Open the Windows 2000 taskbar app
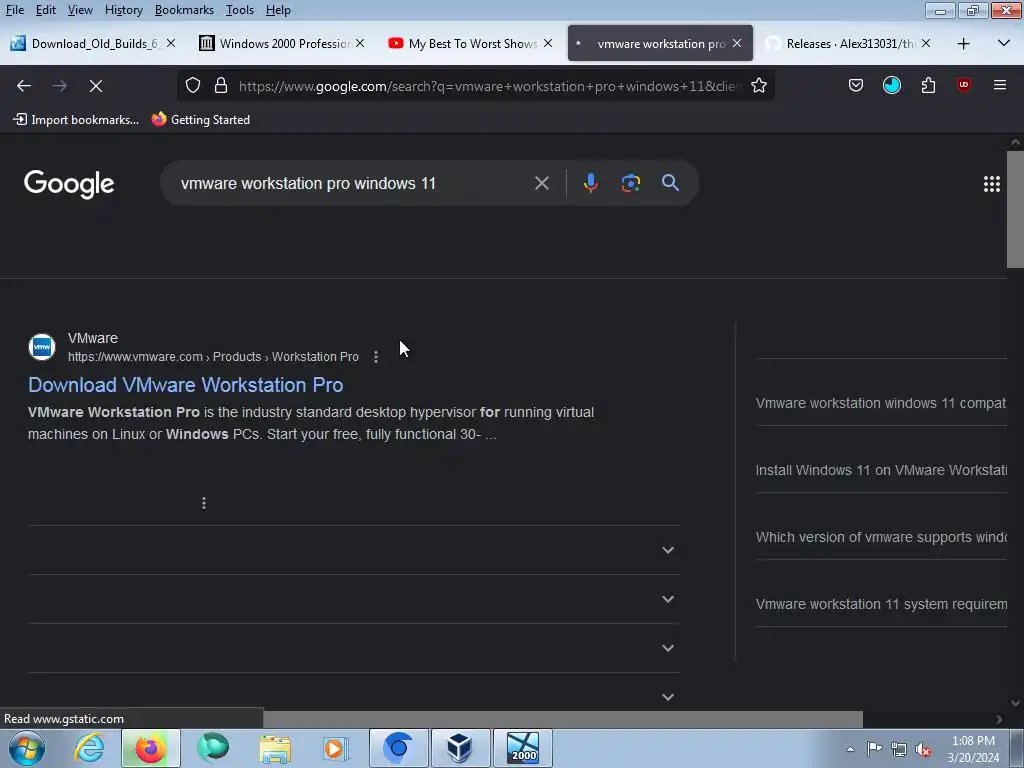 (522, 748)
